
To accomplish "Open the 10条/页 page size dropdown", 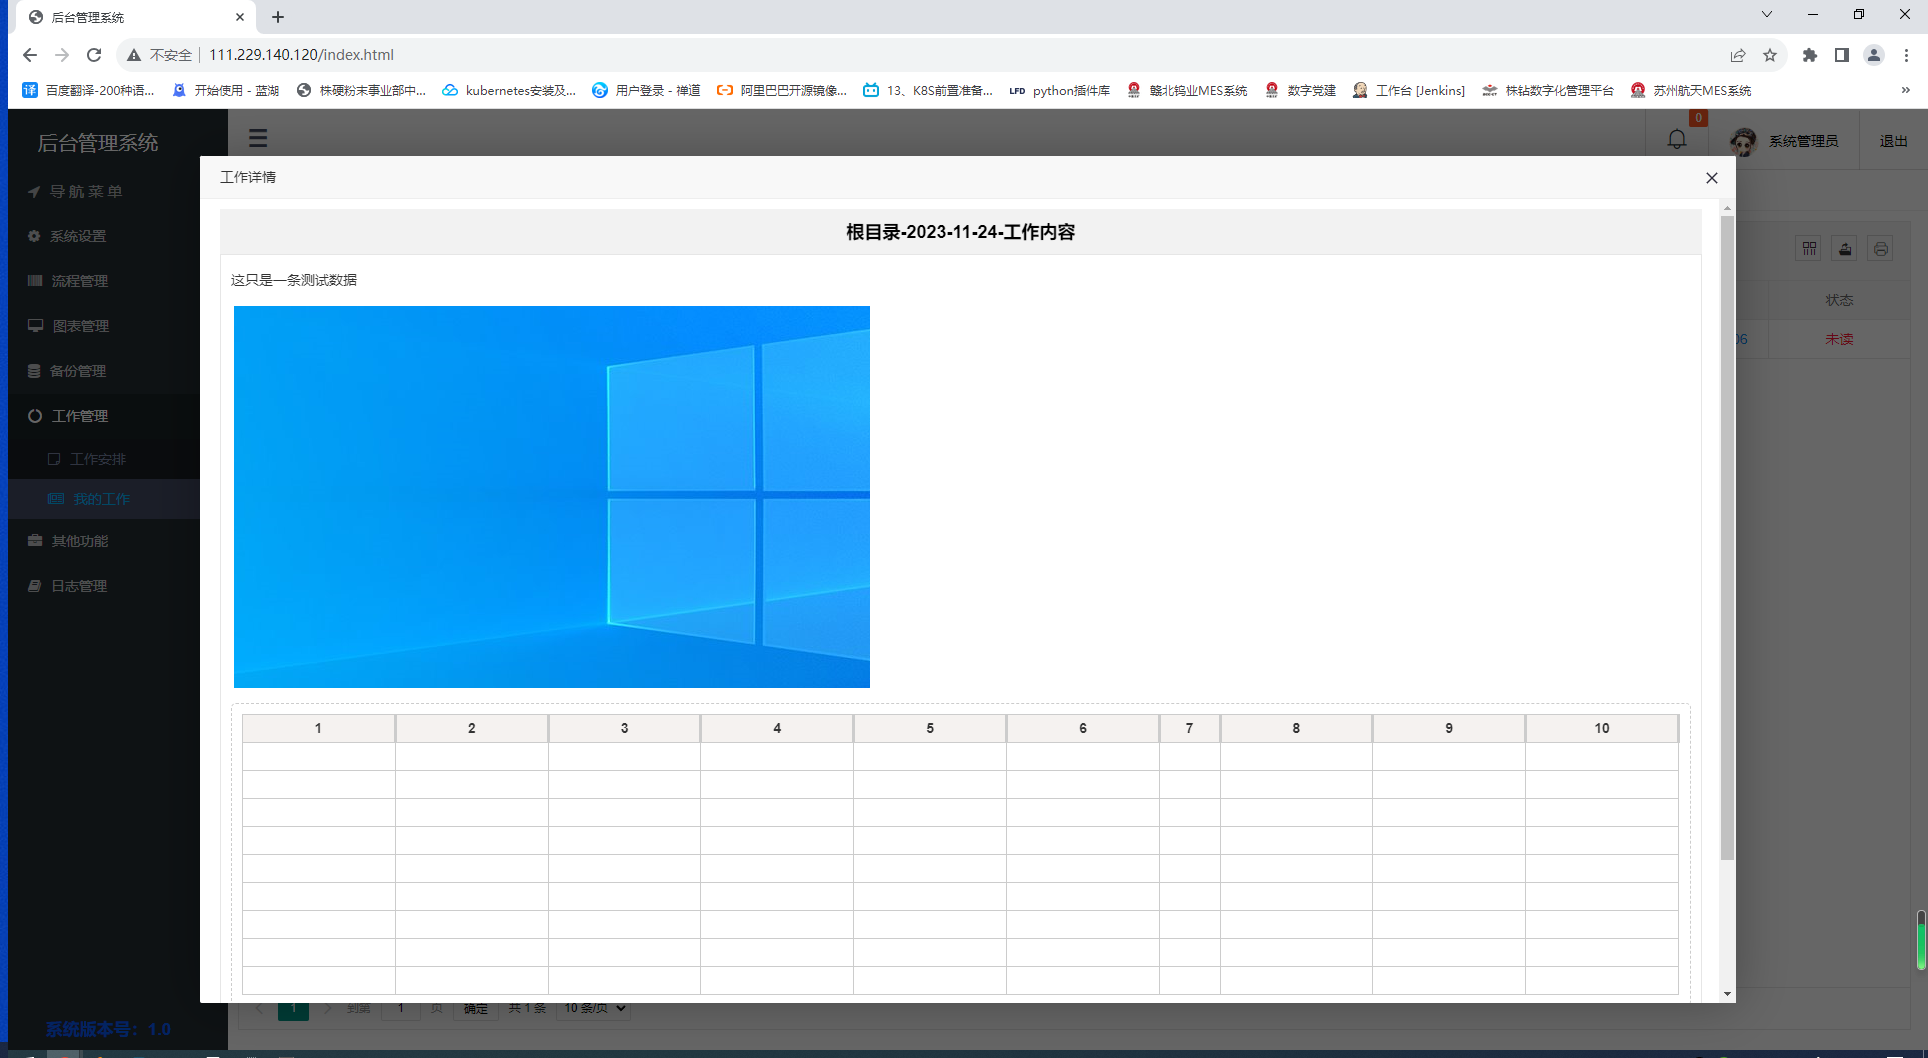I will click(x=593, y=1008).
